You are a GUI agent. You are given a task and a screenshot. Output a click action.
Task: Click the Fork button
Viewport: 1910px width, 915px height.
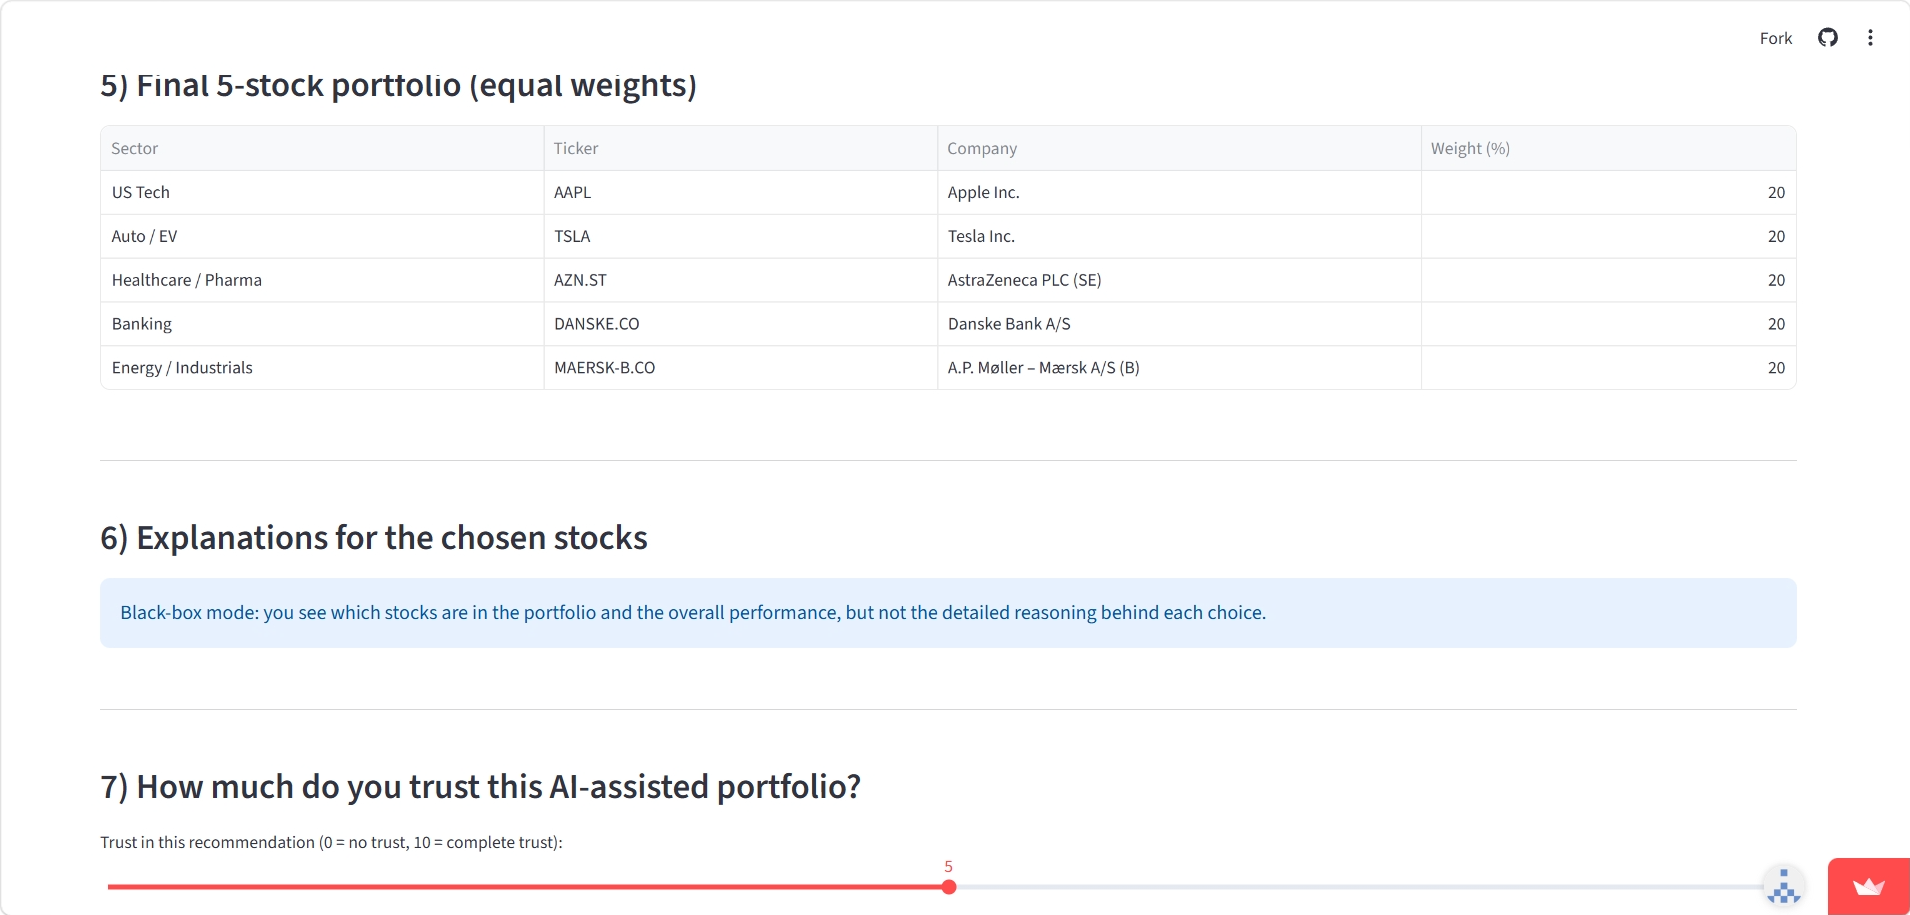[x=1776, y=38]
